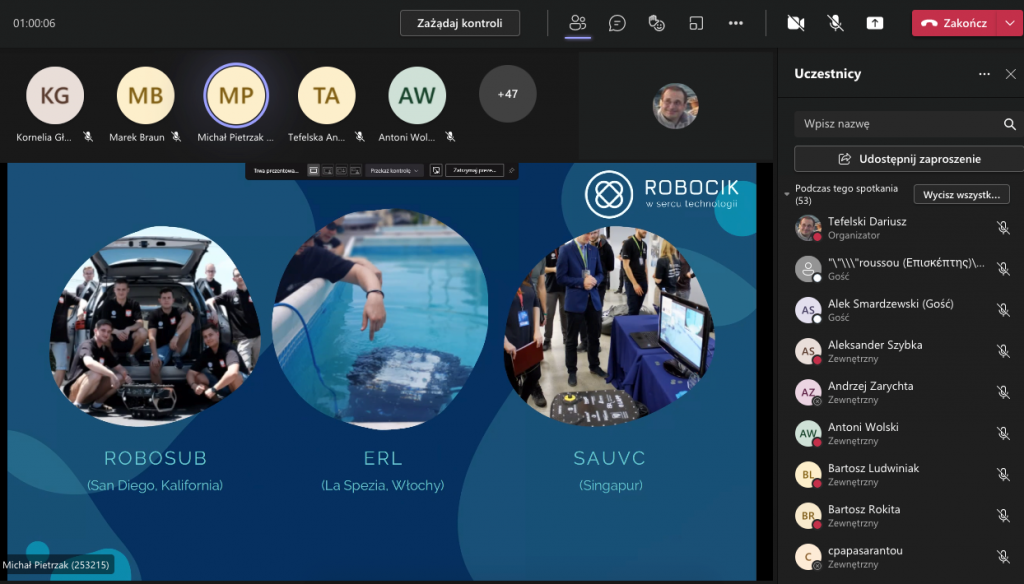
Task: Select Andrzej Zarychta in list
Action: click(904, 392)
